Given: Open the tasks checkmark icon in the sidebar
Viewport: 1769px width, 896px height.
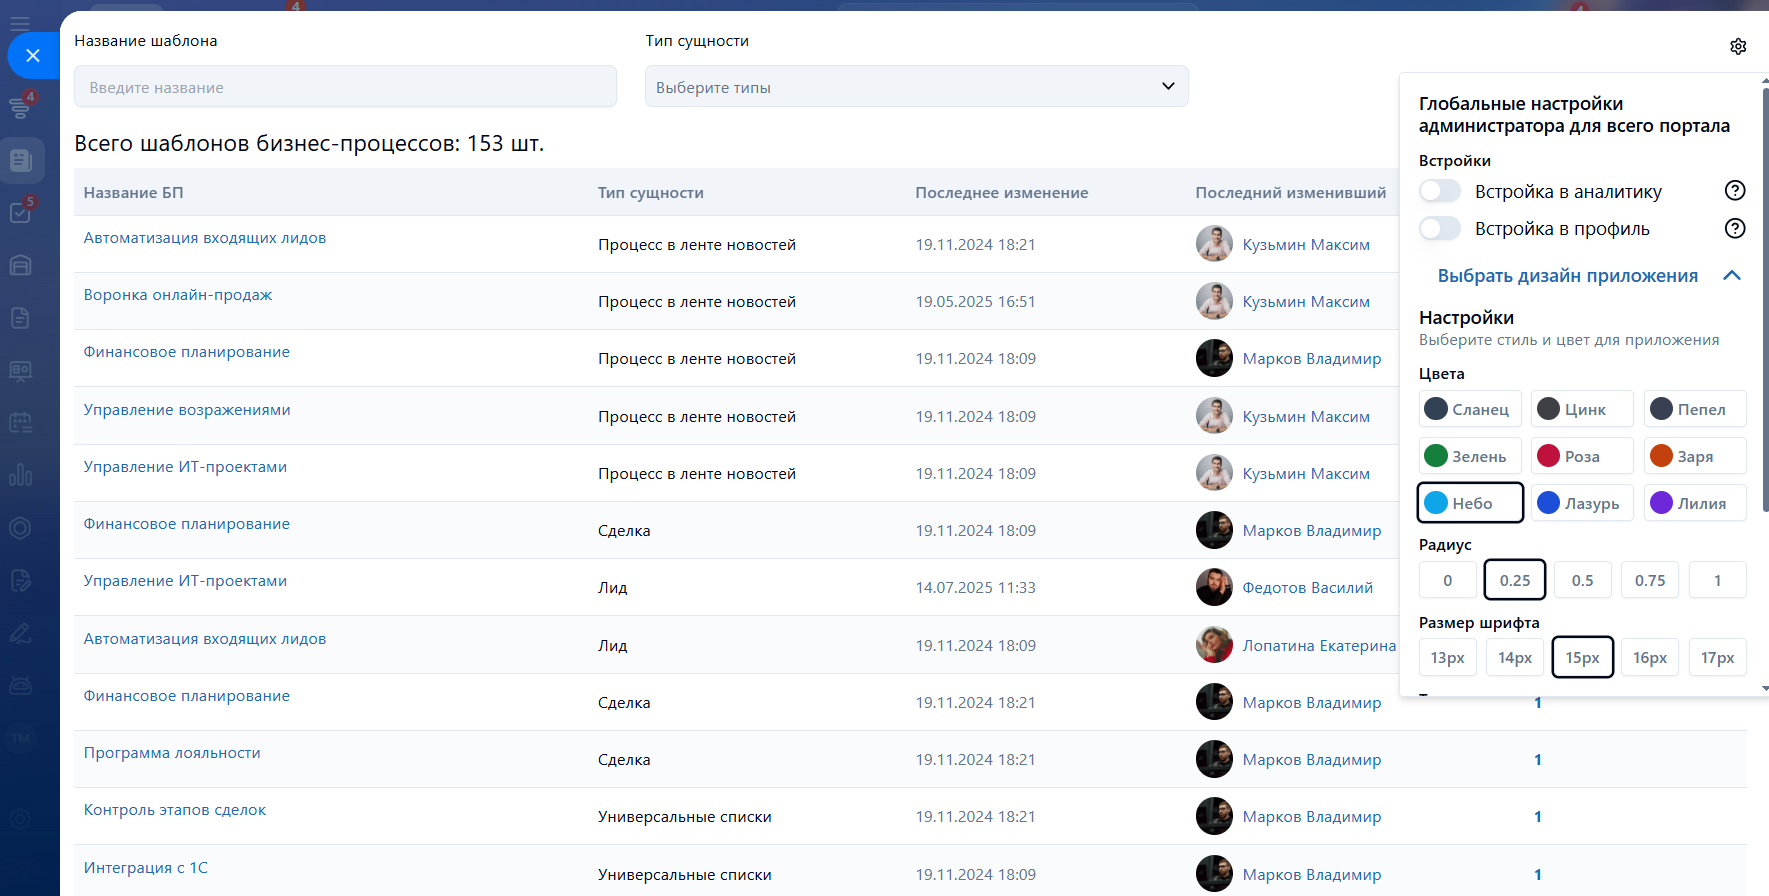Looking at the screenshot, I should [x=21, y=212].
